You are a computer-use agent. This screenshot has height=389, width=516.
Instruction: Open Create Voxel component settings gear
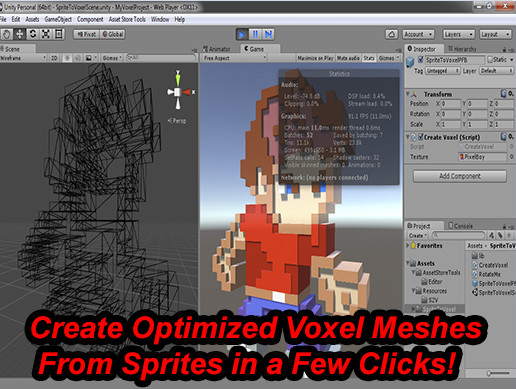pyautogui.click(x=511, y=137)
